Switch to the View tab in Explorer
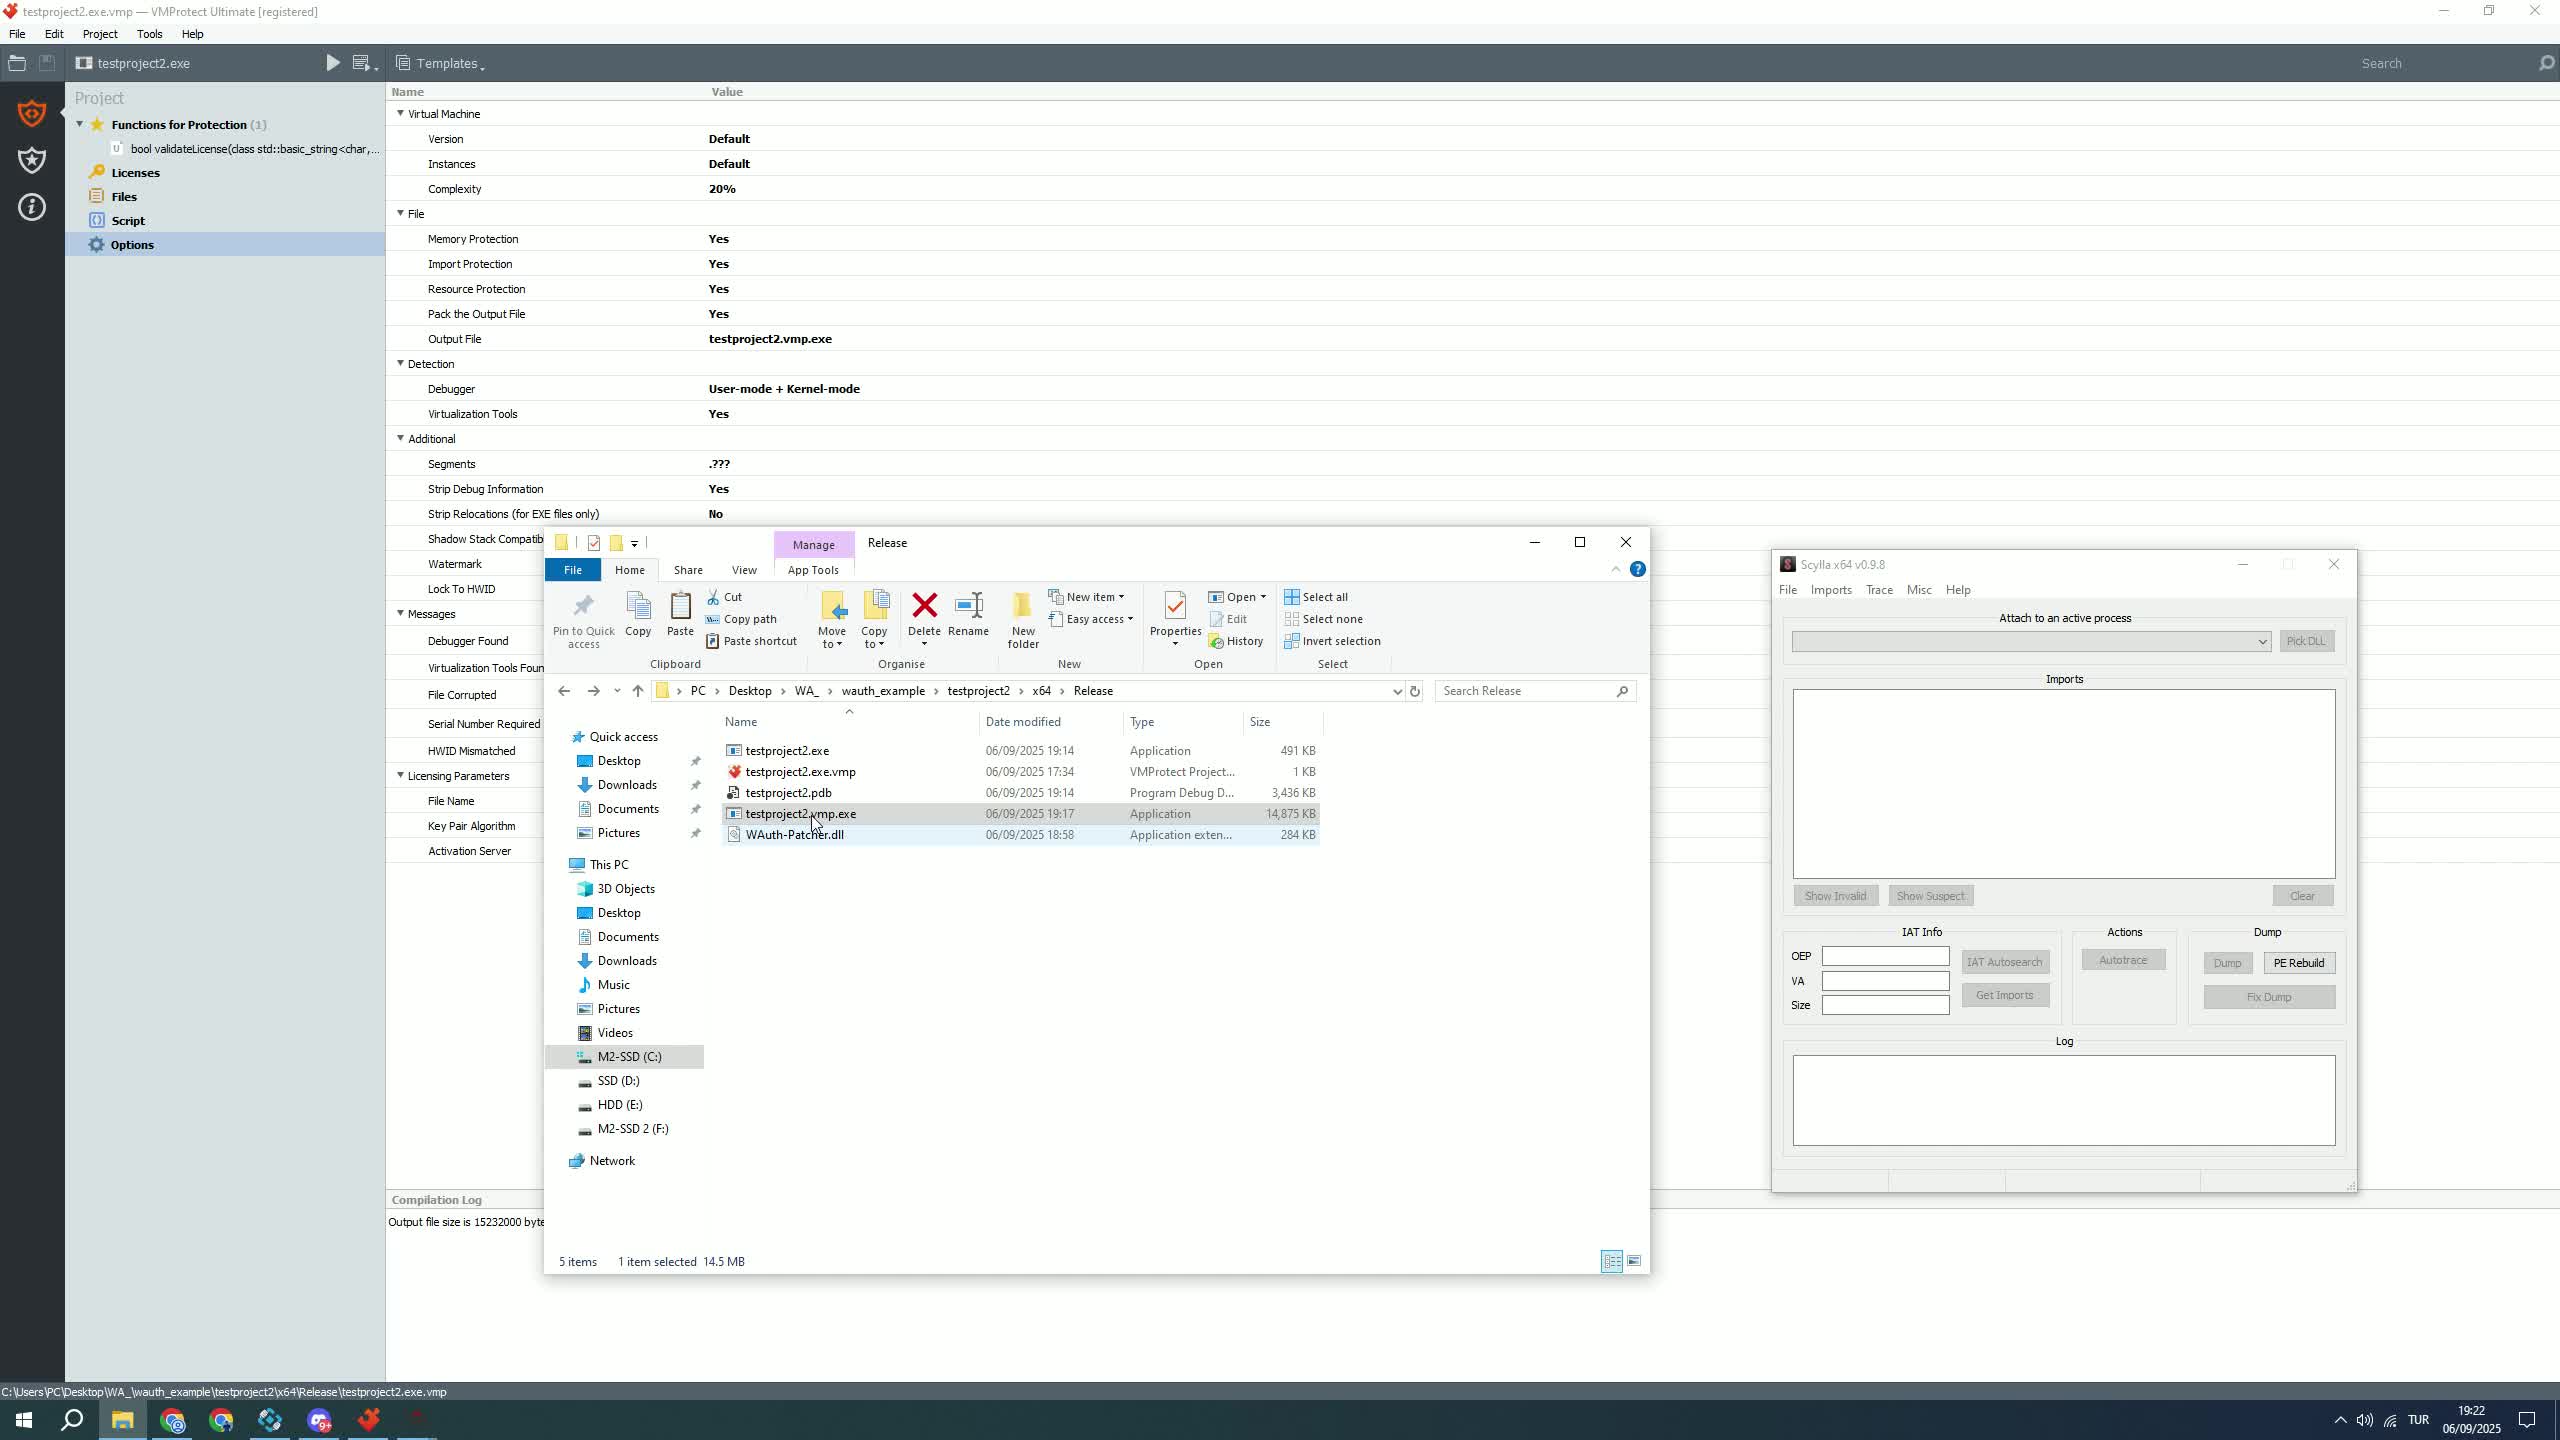 (744, 570)
